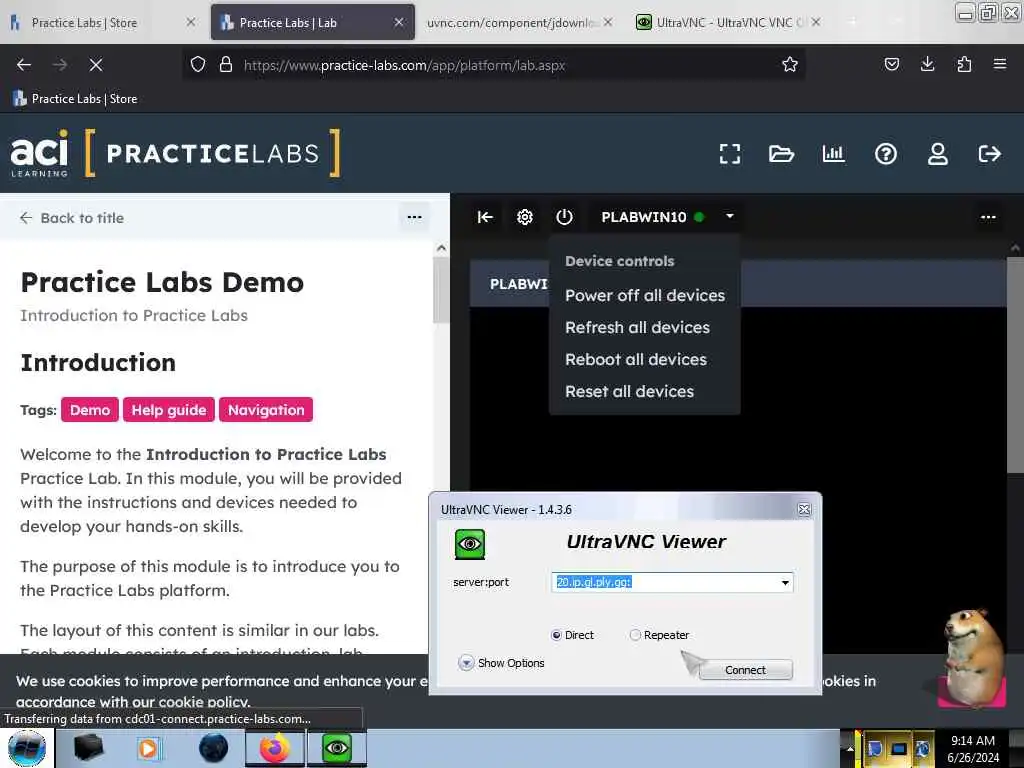Open the device panel ellipsis menu

tap(988, 217)
